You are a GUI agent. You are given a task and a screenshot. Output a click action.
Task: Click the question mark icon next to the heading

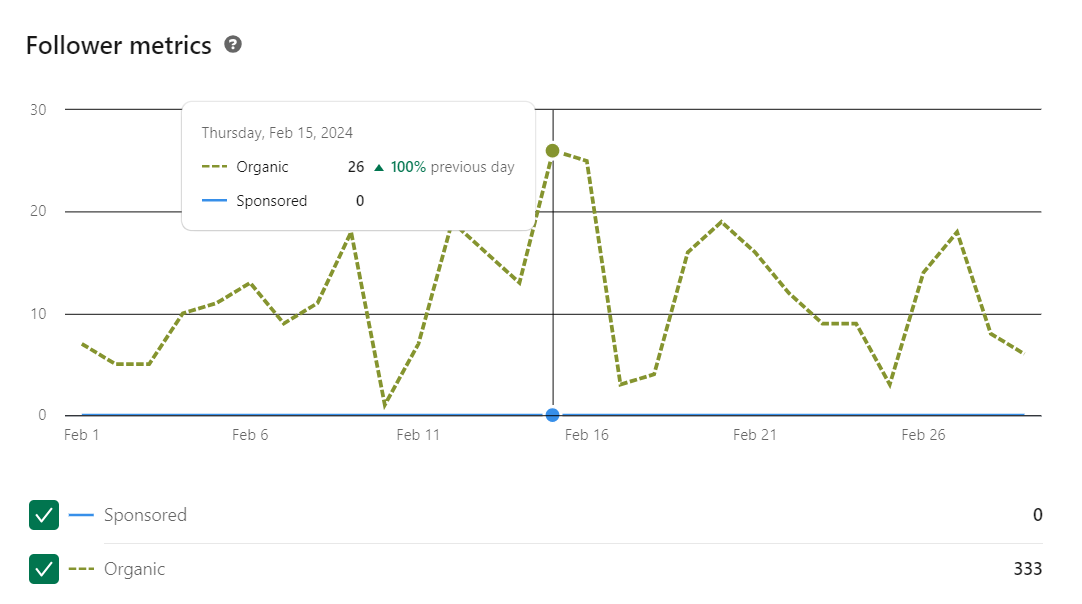232,44
